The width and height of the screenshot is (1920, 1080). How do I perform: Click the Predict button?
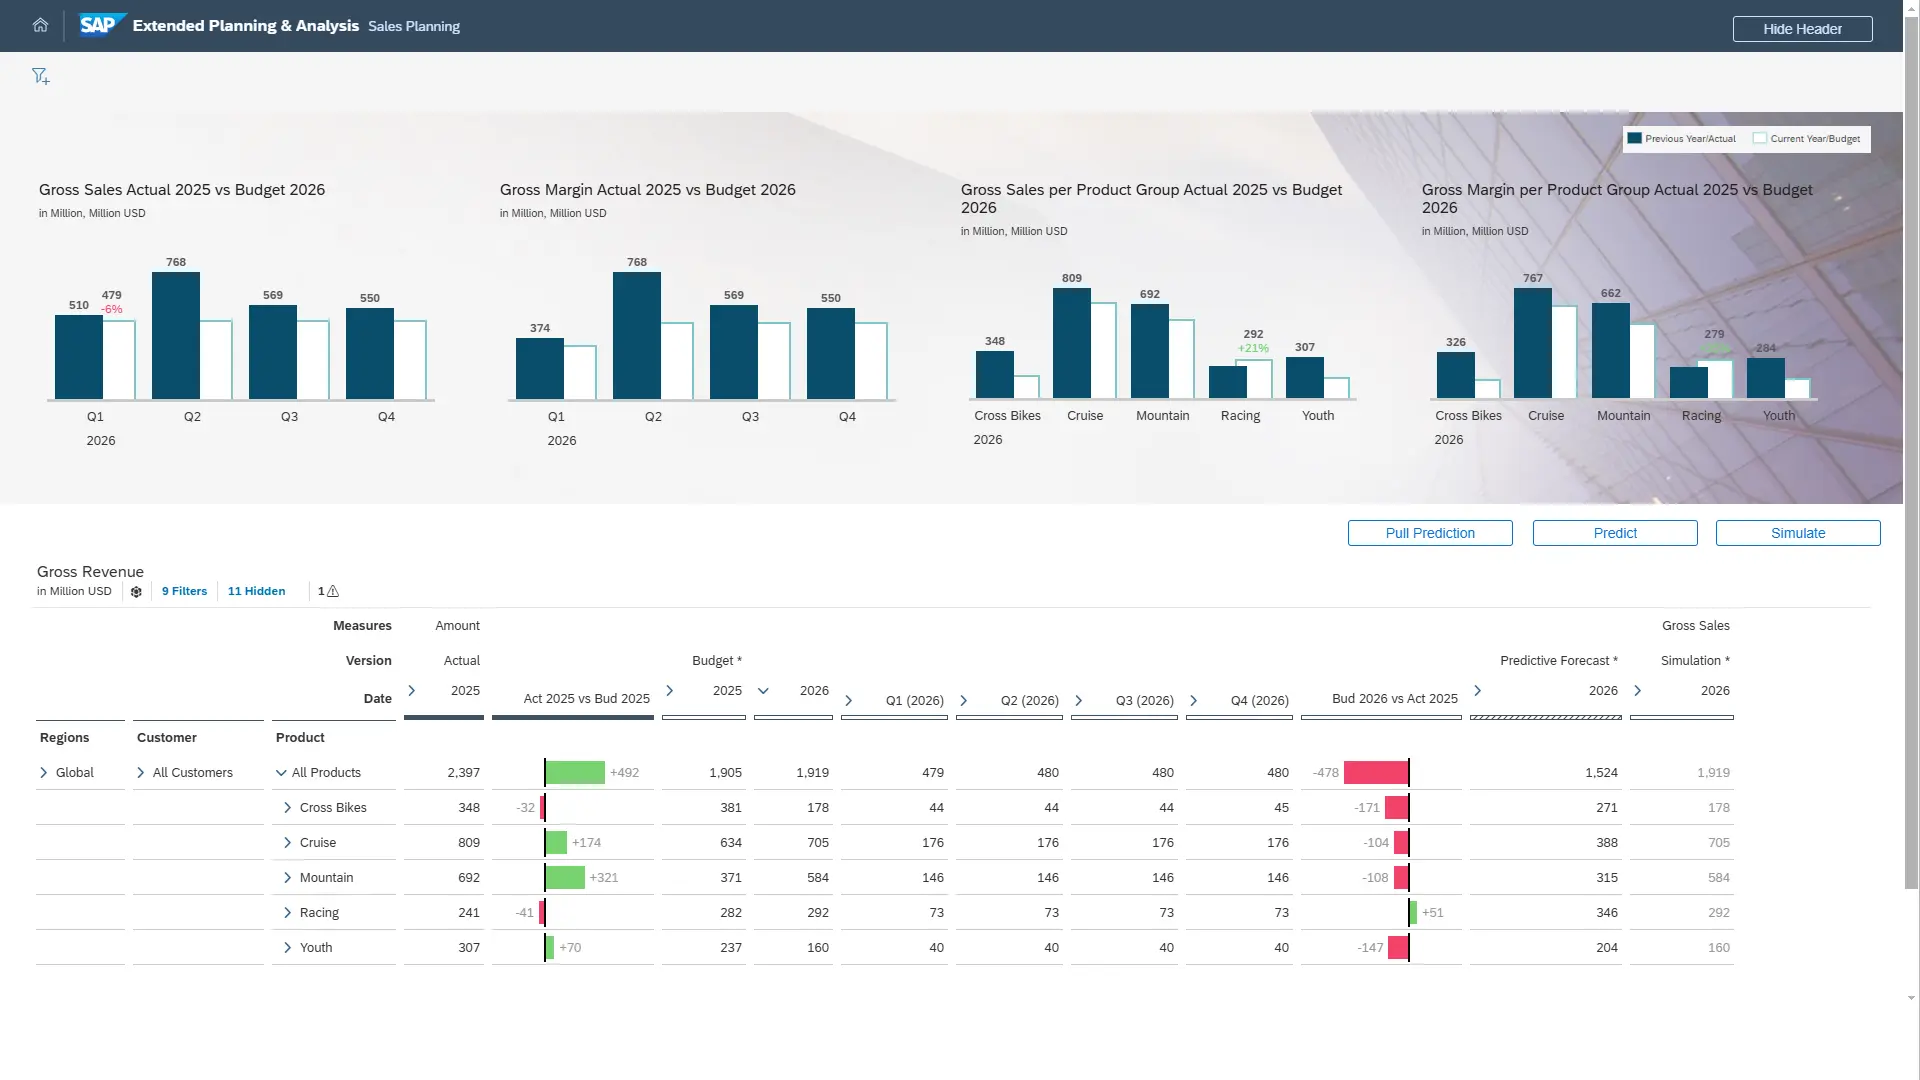1614,533
